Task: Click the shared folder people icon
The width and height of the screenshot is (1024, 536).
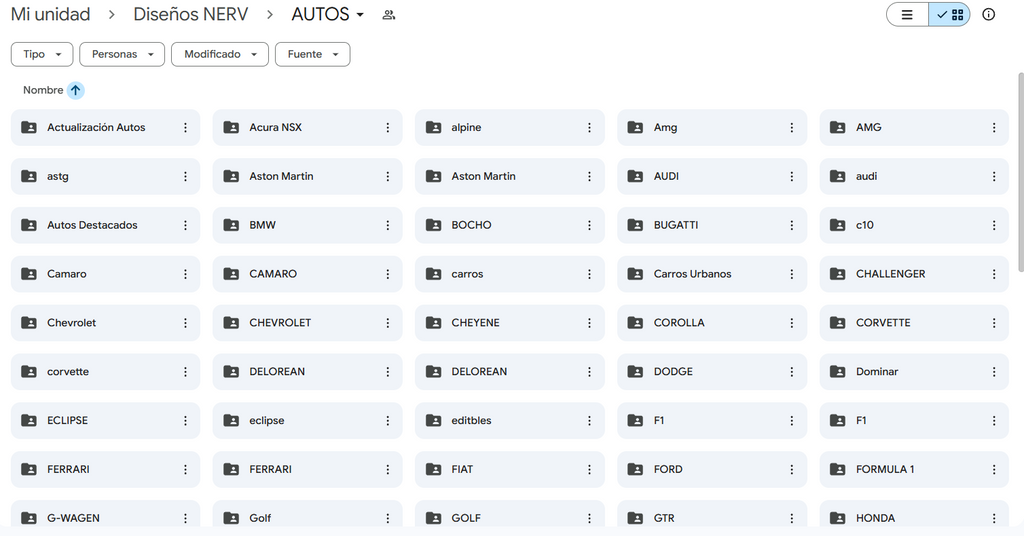Action: pos(389,15)
